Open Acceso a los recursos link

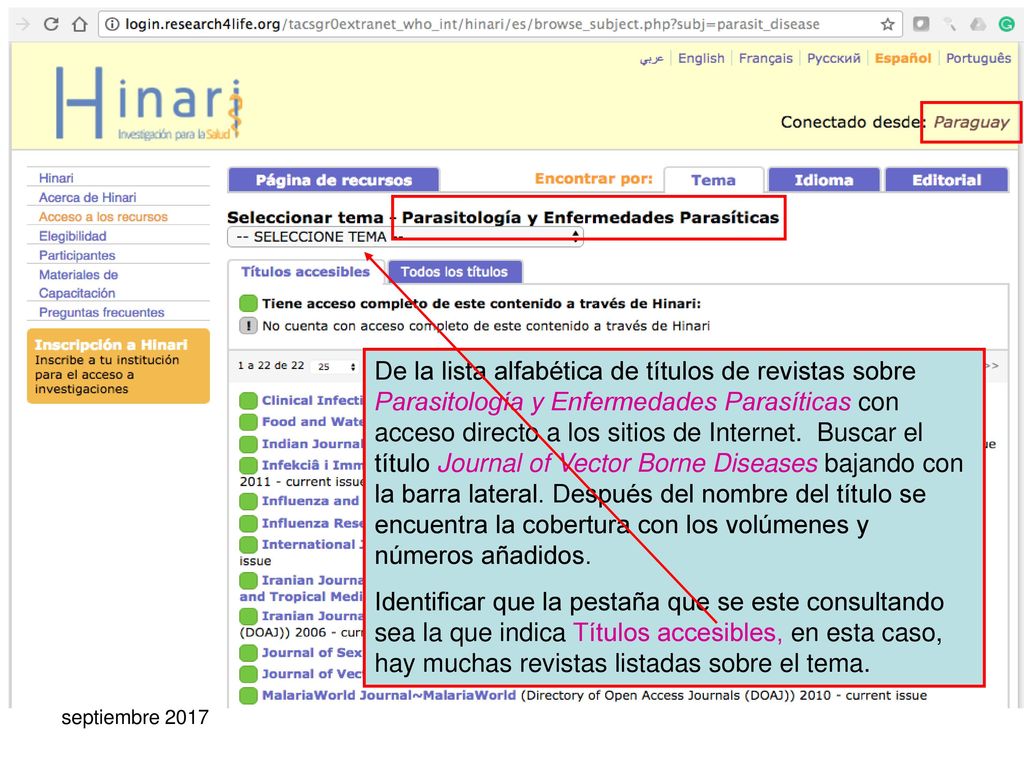click(103, 217)
